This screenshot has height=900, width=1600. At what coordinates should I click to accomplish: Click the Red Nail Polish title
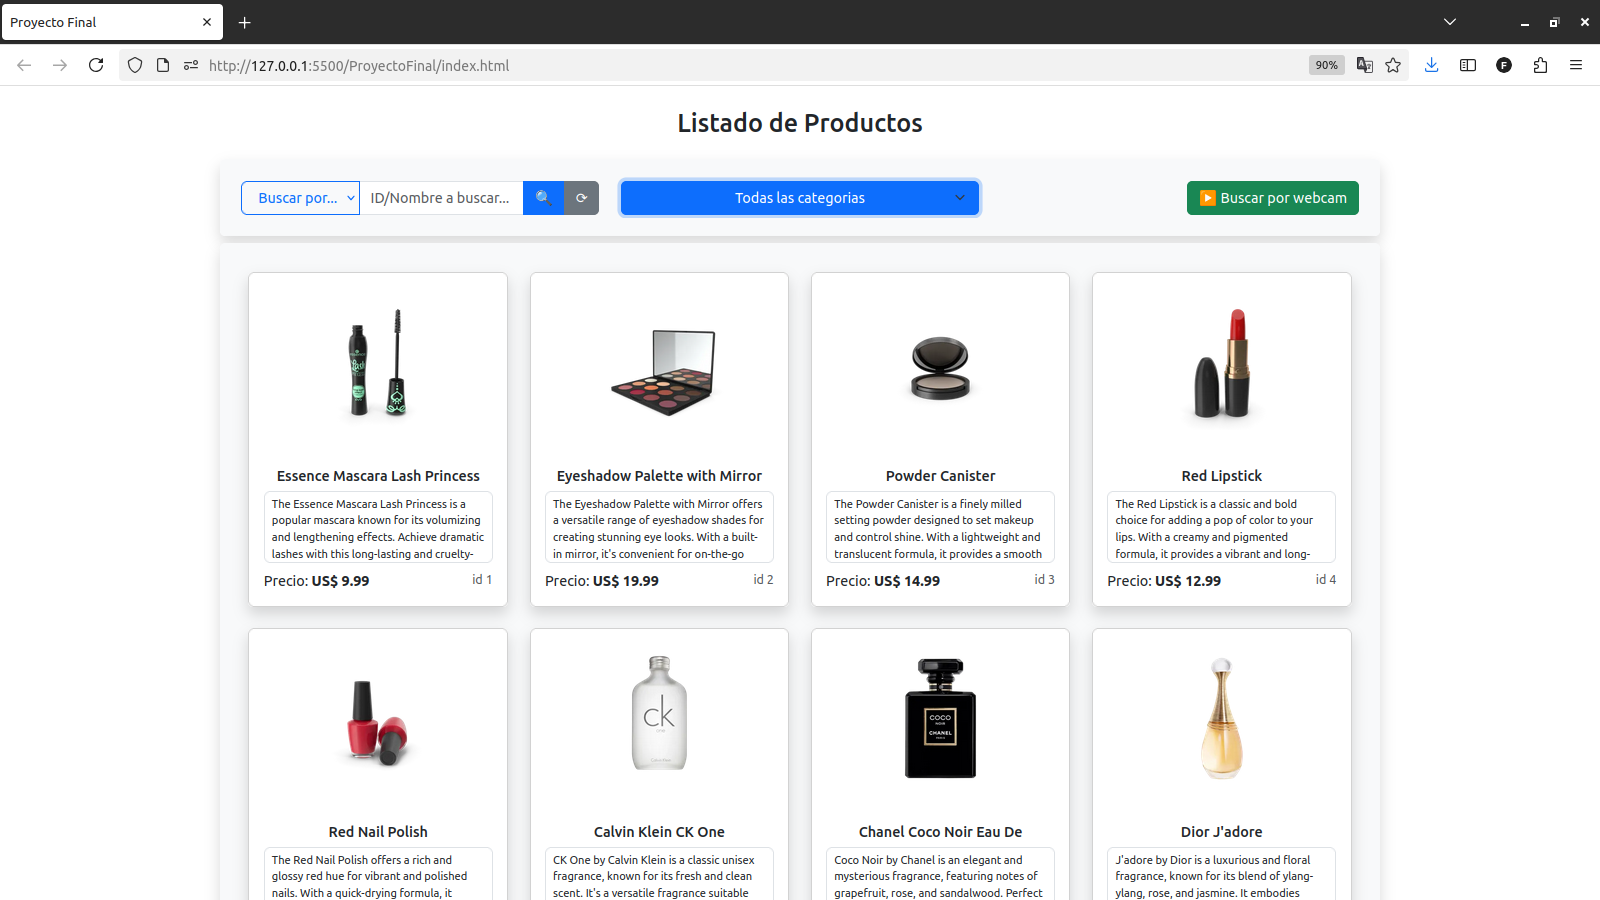pos(378,832)
